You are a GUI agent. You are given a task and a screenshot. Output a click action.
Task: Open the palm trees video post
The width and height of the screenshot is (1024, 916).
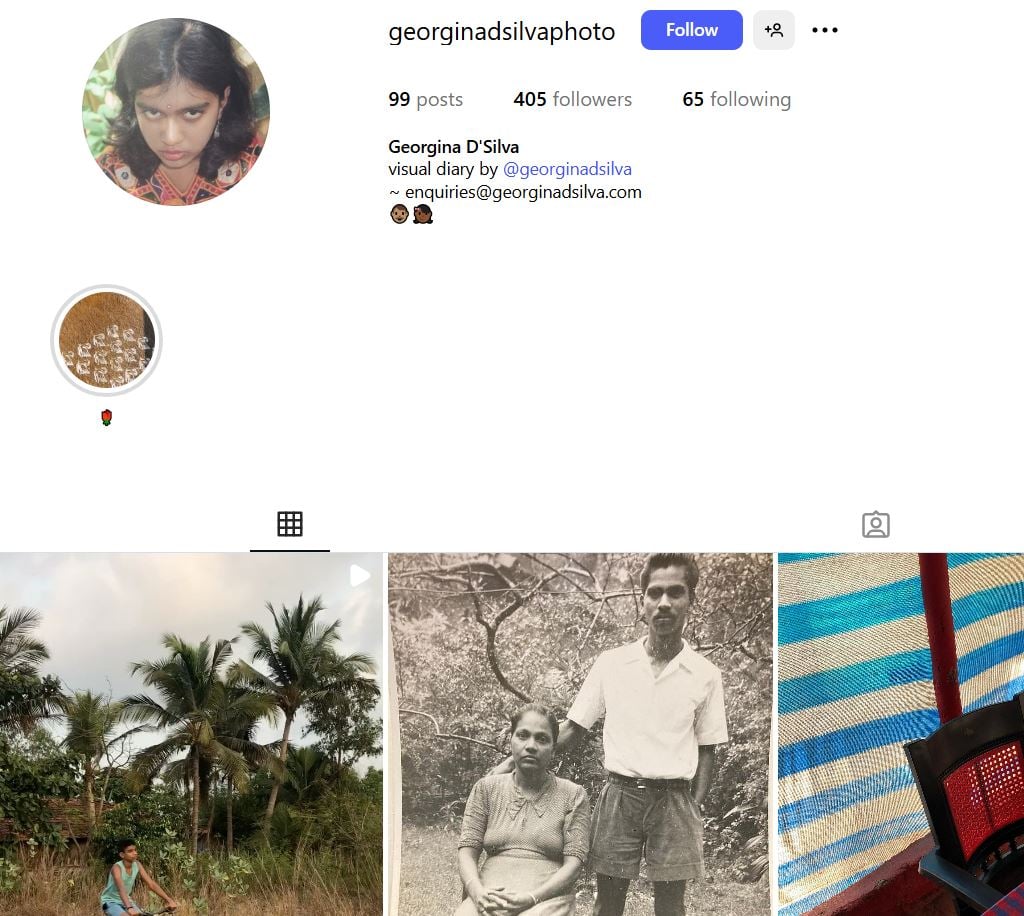tap(191, 734)
